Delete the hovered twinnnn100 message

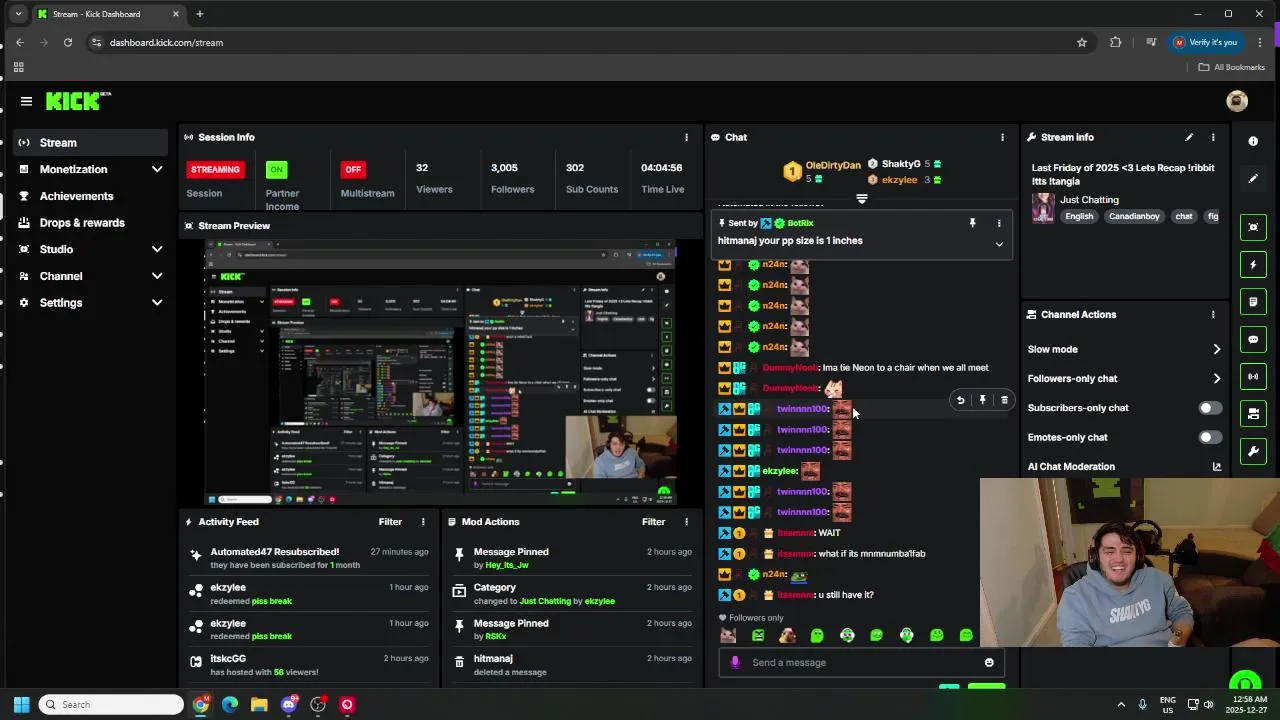tap(1004, 400)
